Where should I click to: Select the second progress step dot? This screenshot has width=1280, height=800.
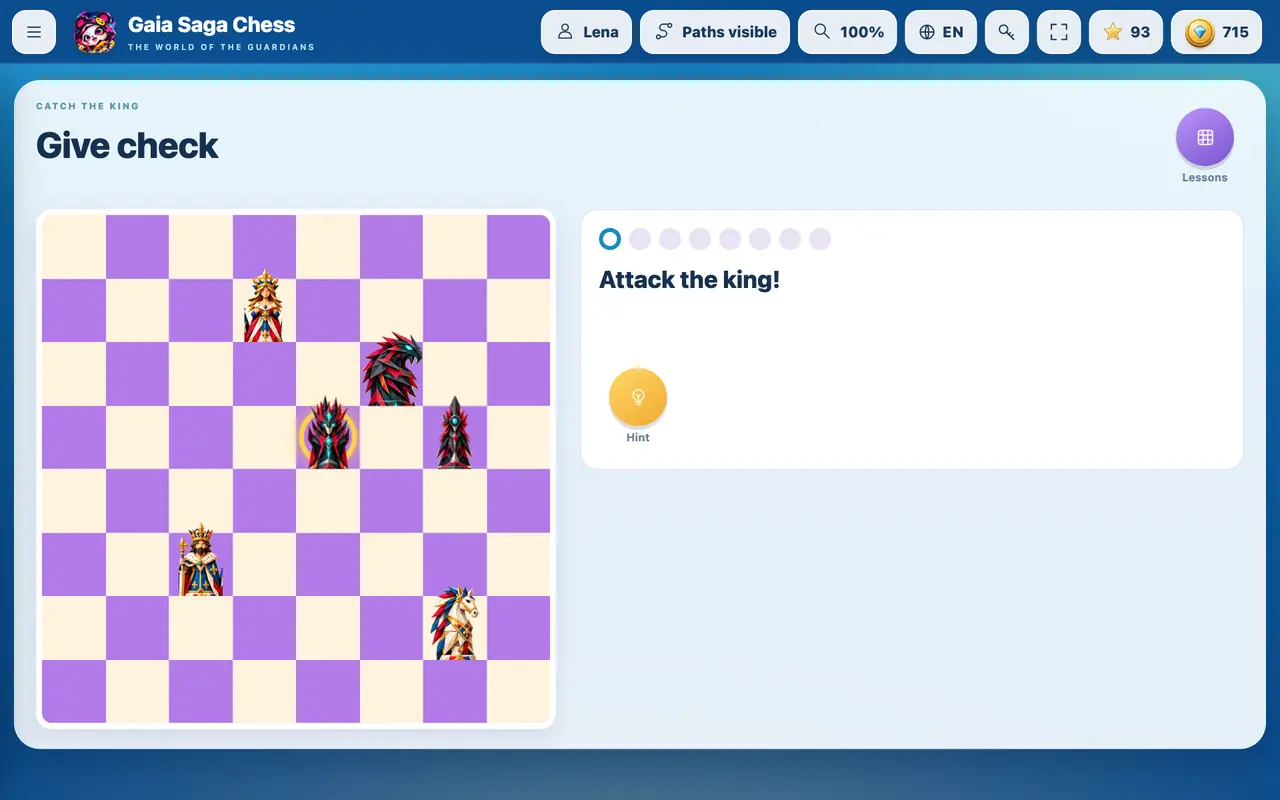pyautogui.click(x=640, y=239)
